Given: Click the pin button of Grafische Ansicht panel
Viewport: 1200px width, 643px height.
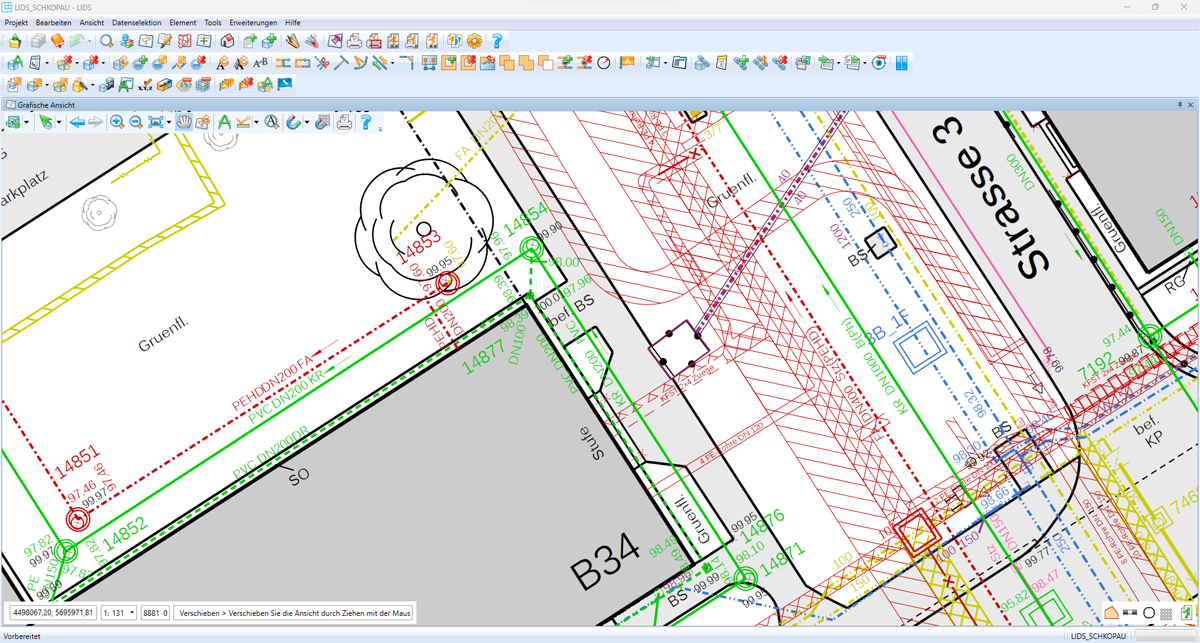Looking at the screenshot, I should pos(1179,104).
